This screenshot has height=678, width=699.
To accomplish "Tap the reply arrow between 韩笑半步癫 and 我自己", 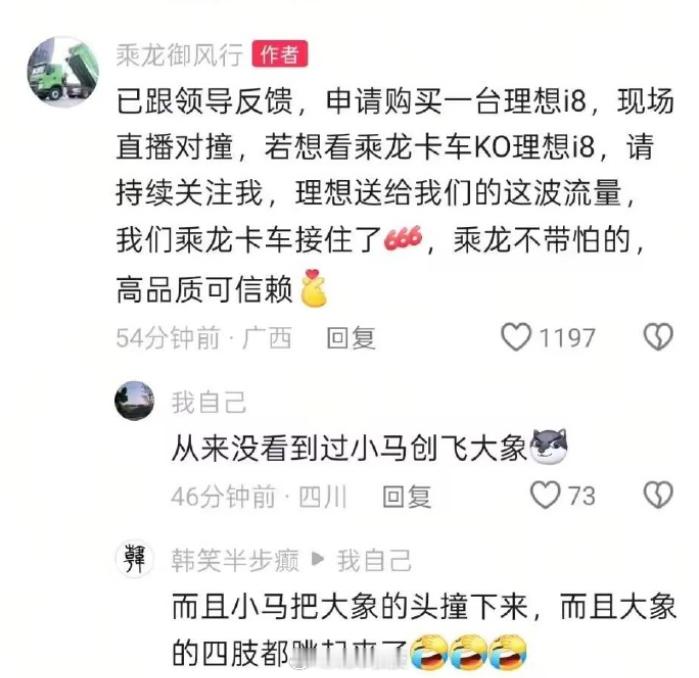I will (x=318, y=559).
